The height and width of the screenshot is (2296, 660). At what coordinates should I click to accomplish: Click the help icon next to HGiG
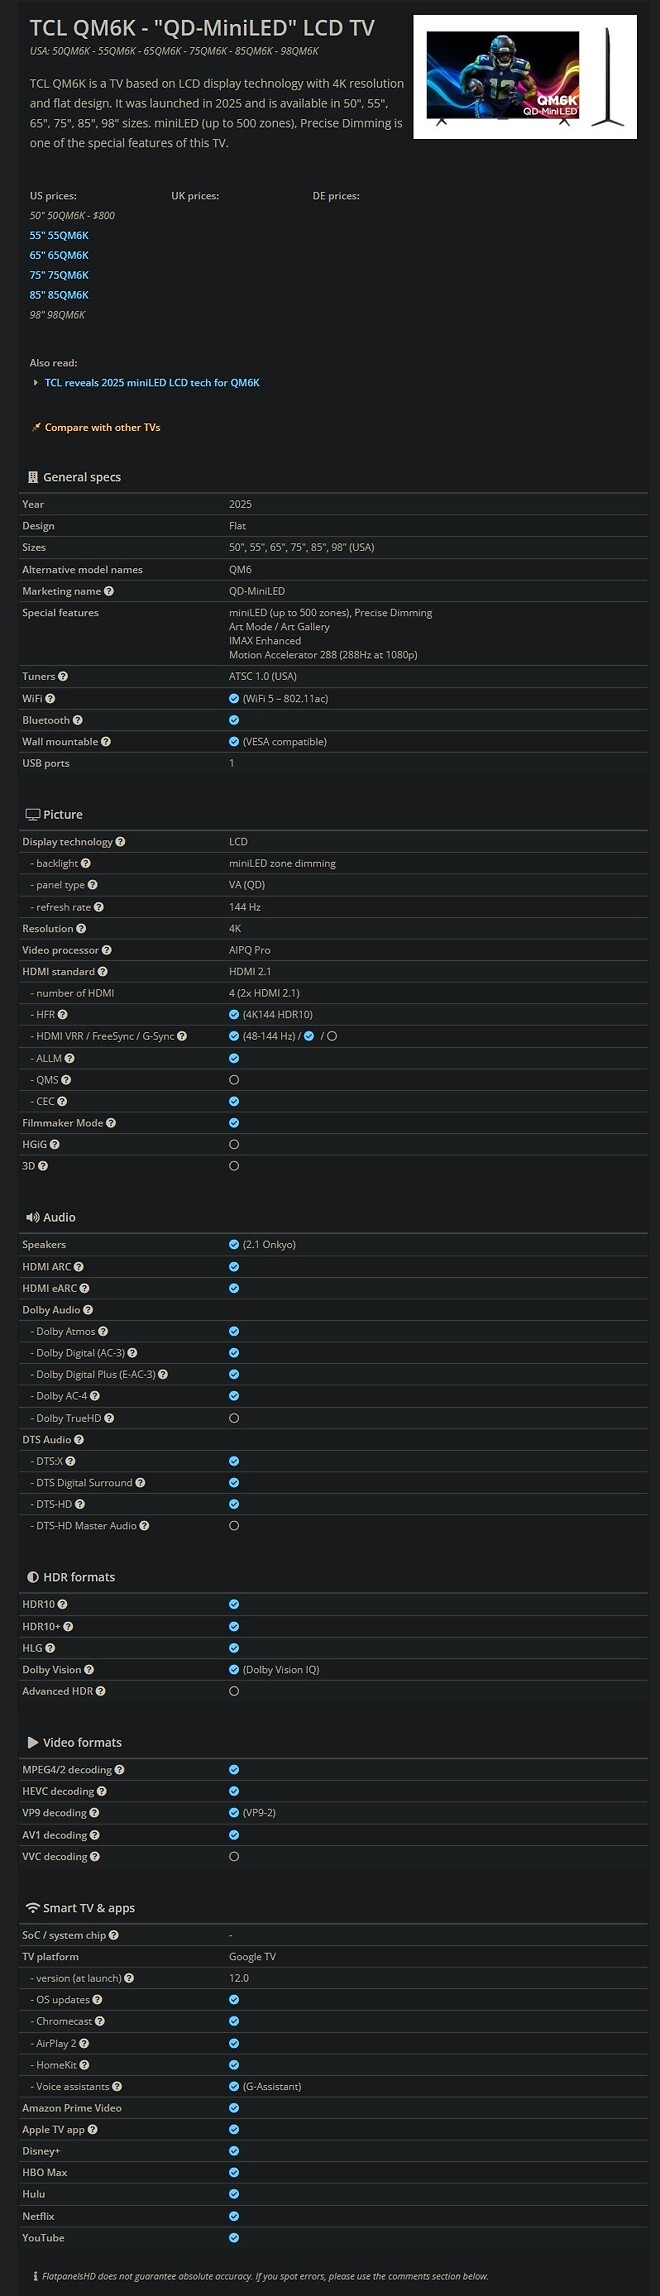pyautogui.click(x=55, y=1144)
